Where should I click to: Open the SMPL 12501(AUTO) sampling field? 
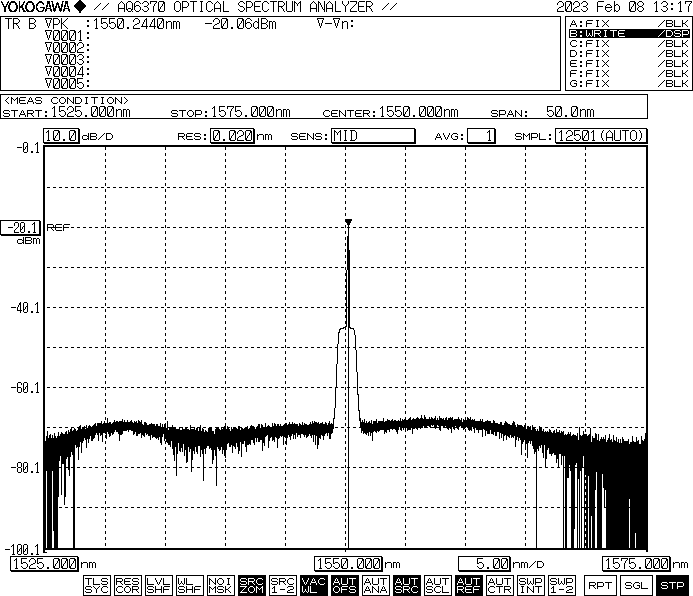[600, 136]
